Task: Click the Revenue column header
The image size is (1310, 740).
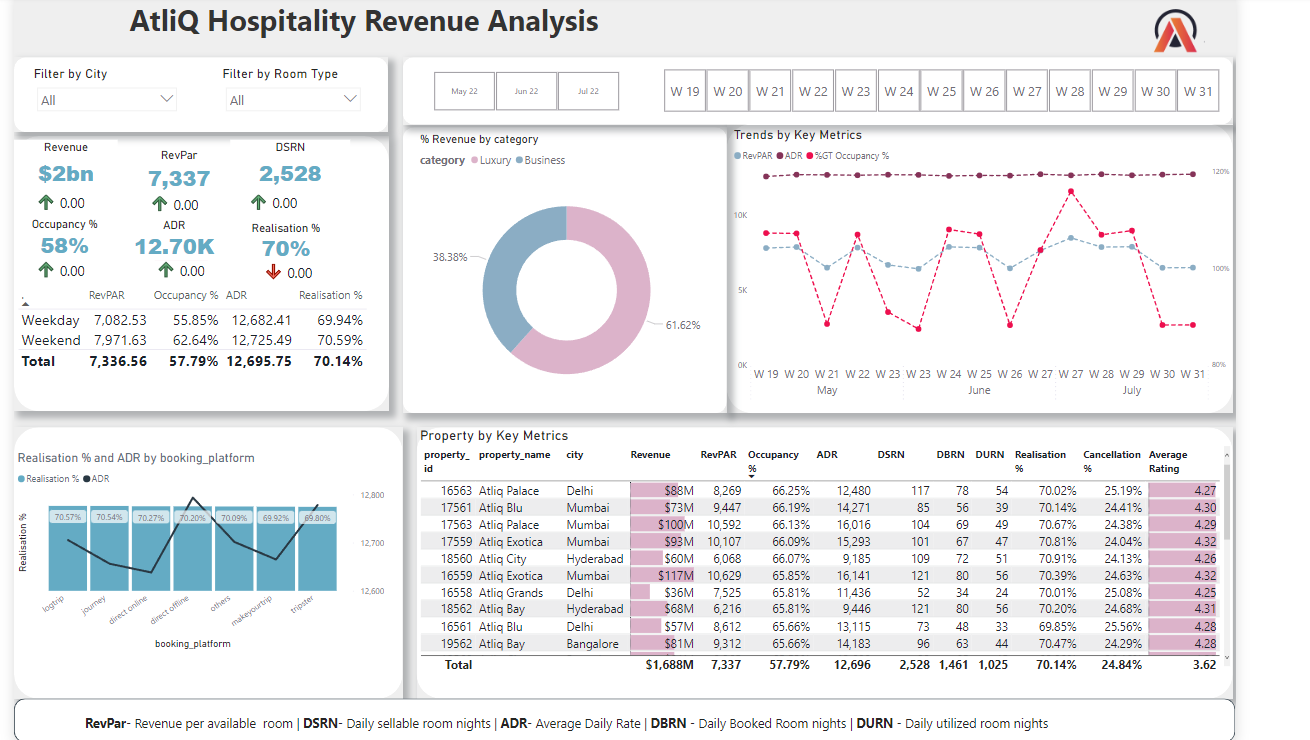Action: 650,455
